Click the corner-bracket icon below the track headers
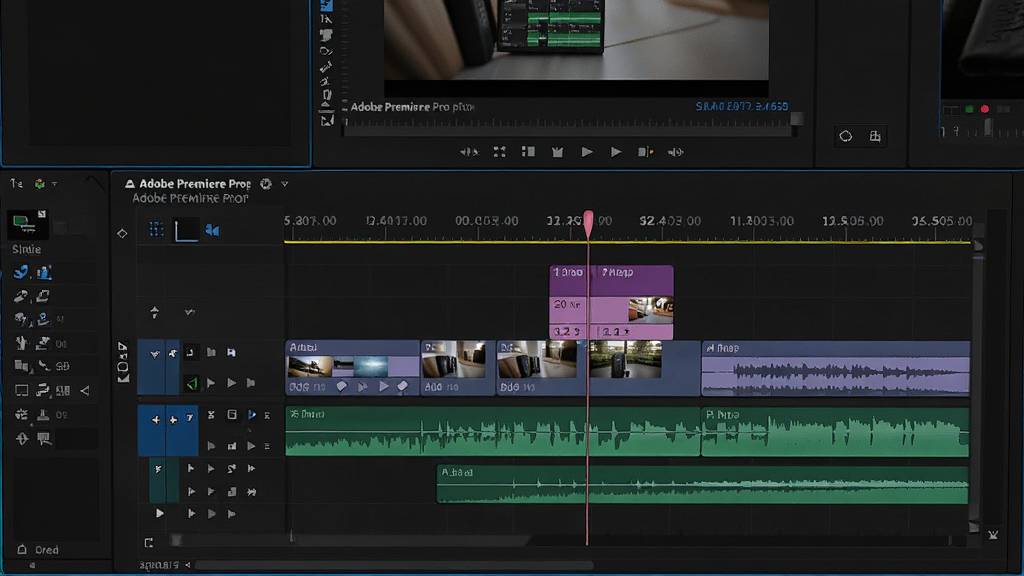Screen dimensions: 1024x576 click(149, 542)
